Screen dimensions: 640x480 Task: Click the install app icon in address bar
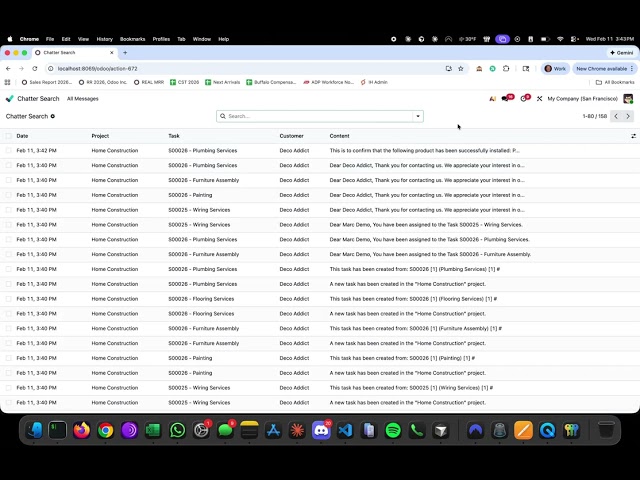click(449, 69)
